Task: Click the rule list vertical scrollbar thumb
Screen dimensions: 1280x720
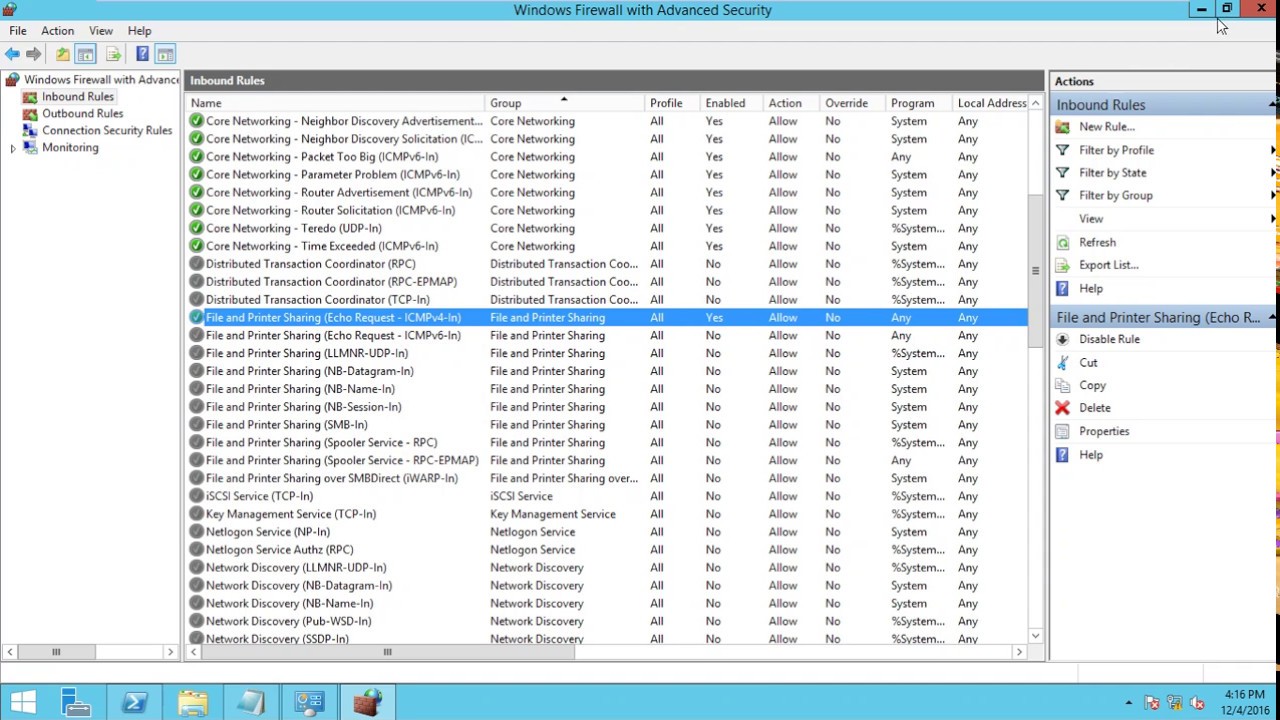Action: [x=1035, y=270]
